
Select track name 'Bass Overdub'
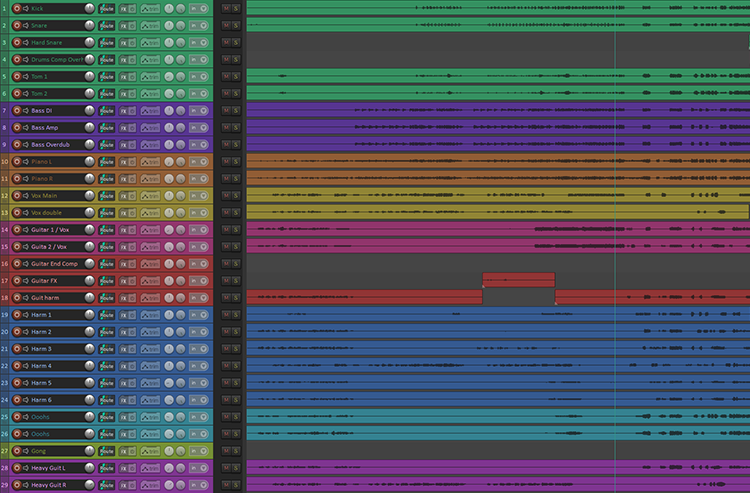50,144
